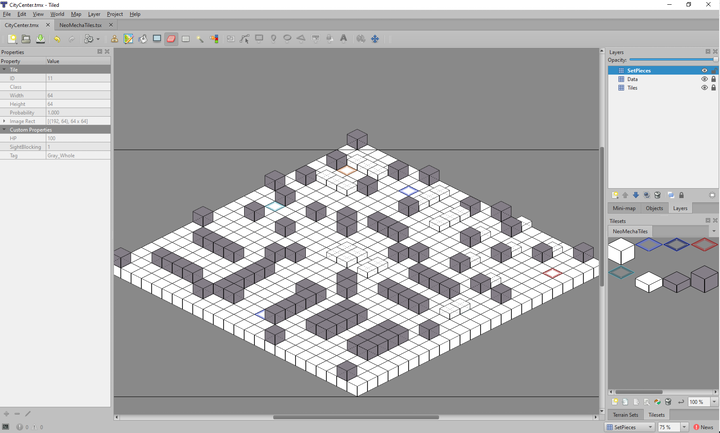This screenshot has height=433, width=720.
Task: Select the Insert Text tool
Action: [x=344, y=39]
